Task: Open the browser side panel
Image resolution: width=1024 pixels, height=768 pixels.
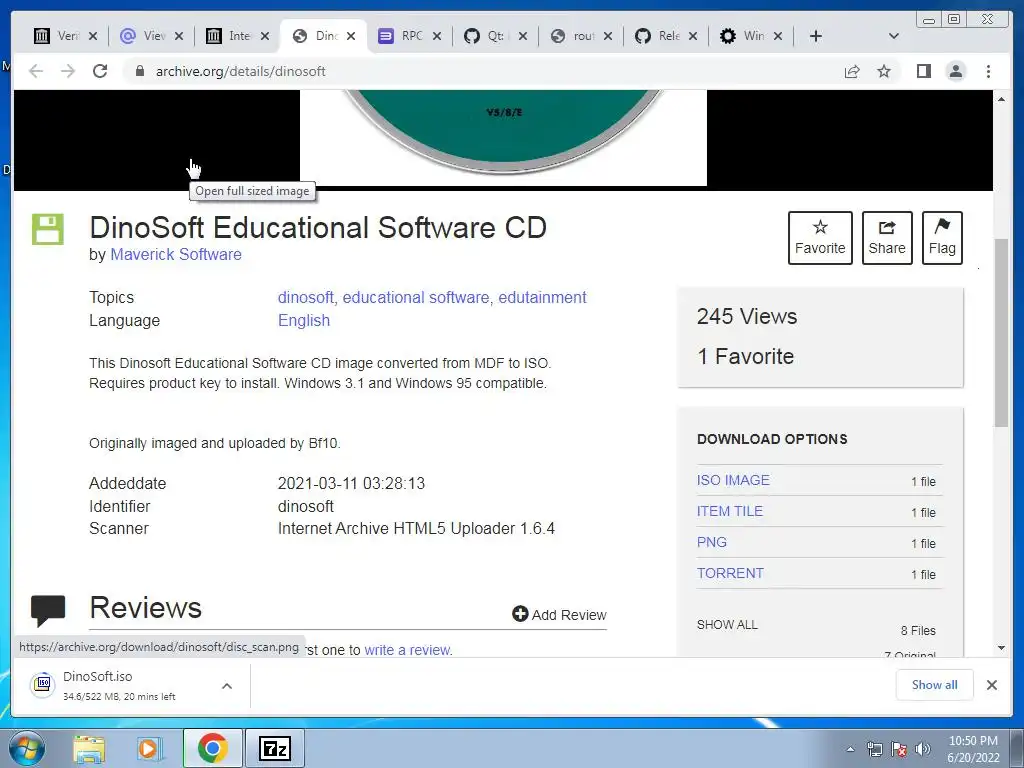Action: (923, 71)
